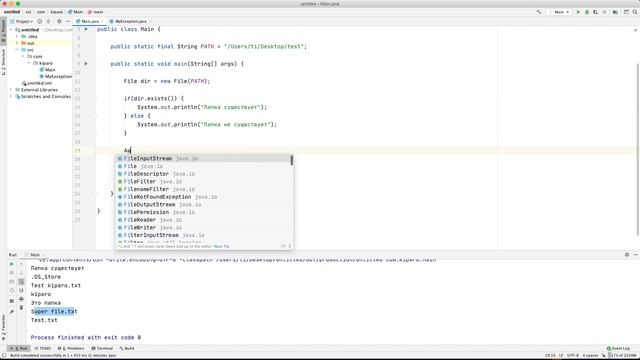The height and width of the screenshot is (360, 640).
Task: Click the memory indicator in status bar
Action: pos(623,356)
